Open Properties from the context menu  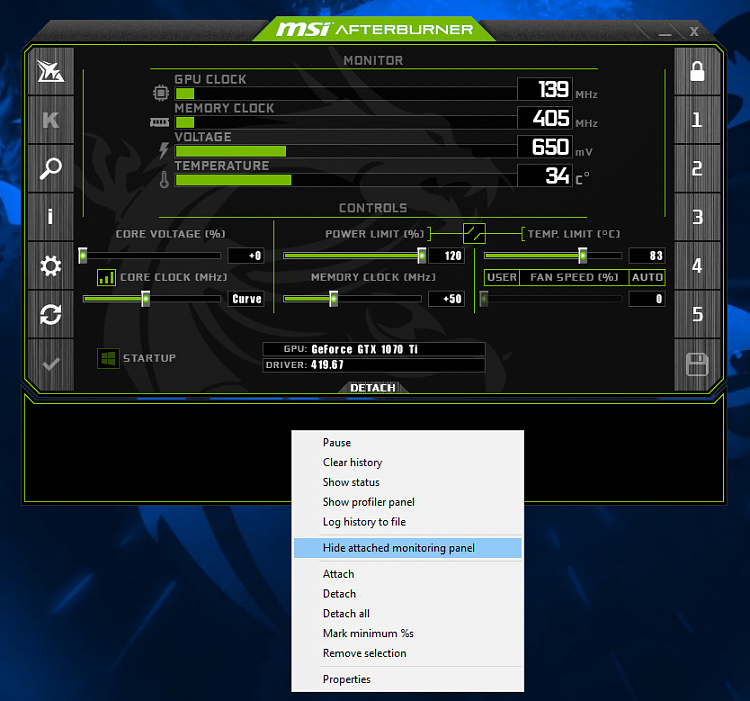[408, 679]
